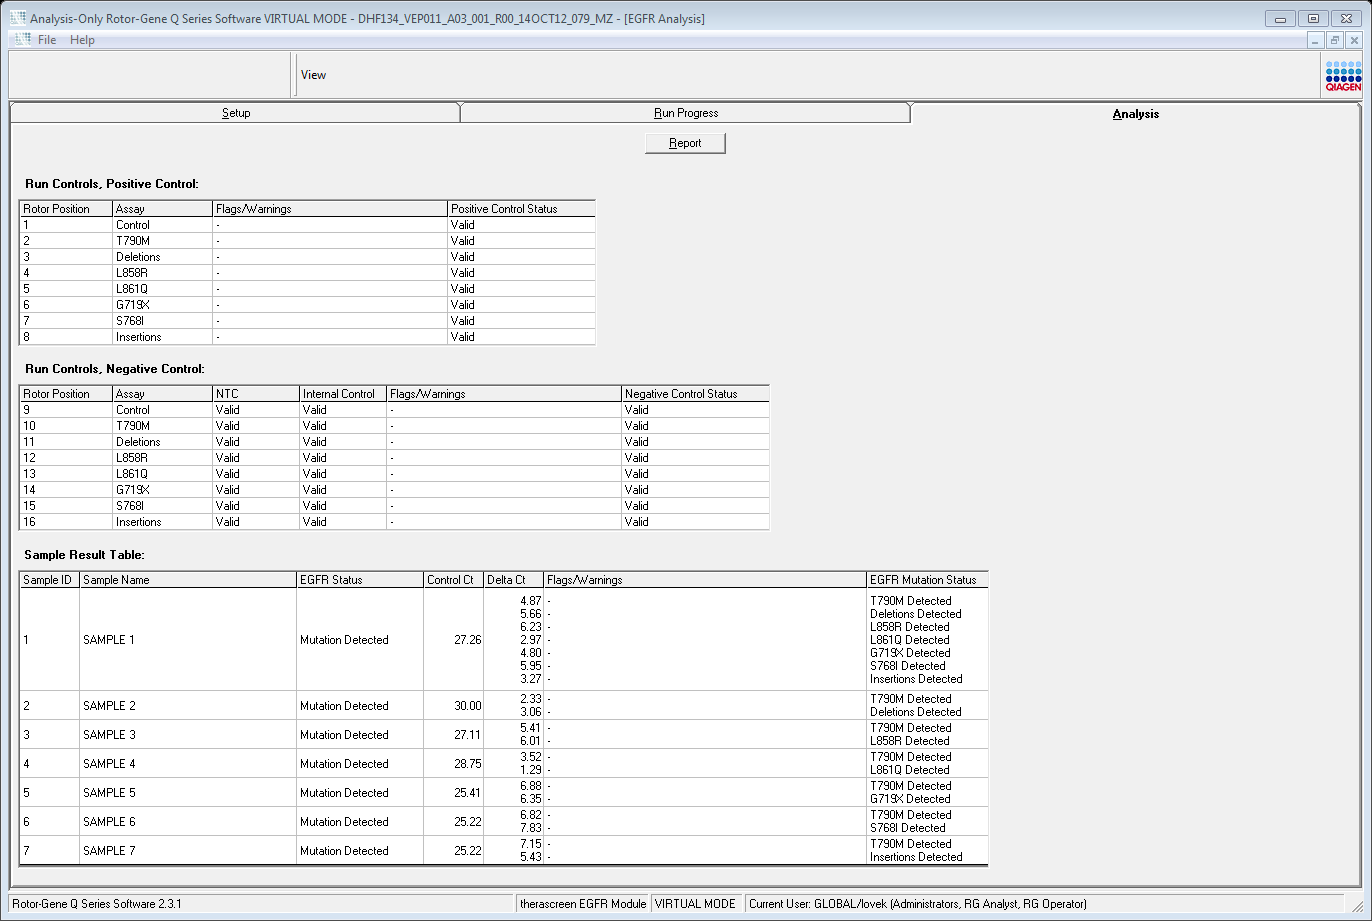Click EGFR Mutation Status column header

[927, 580]
